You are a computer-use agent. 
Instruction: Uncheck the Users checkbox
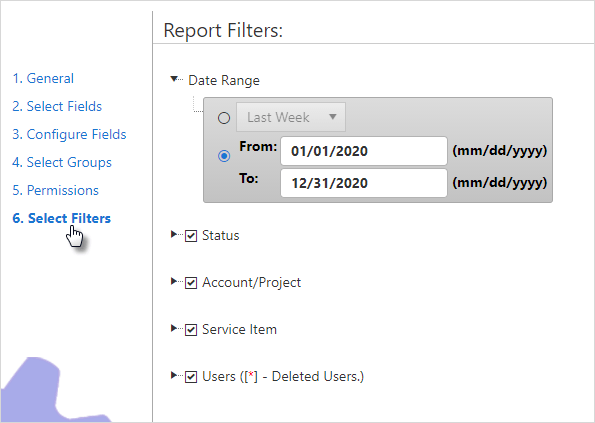191,377
